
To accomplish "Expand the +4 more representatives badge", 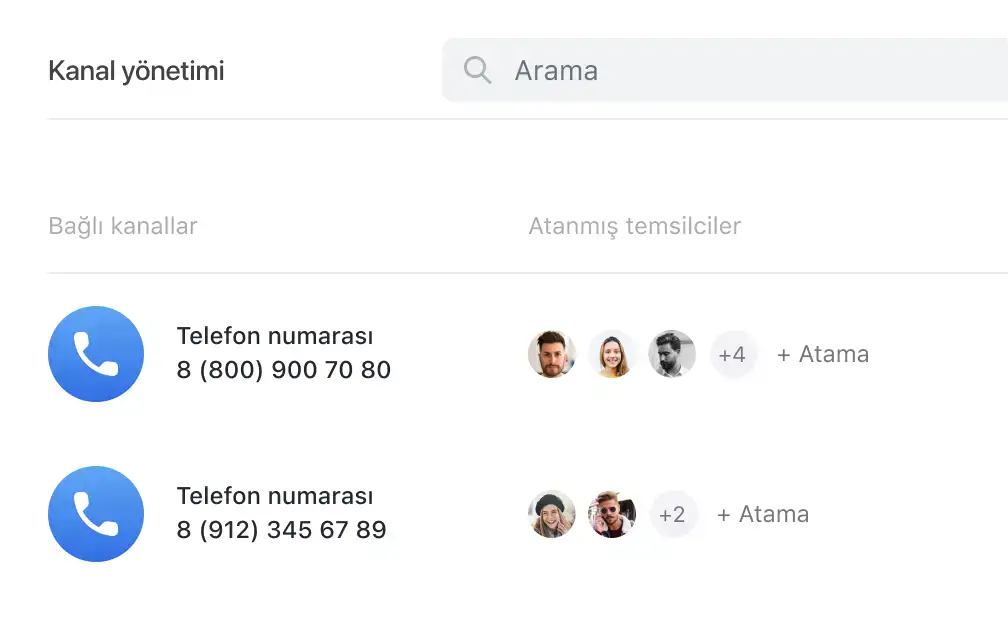I will (x=732, y=354).
